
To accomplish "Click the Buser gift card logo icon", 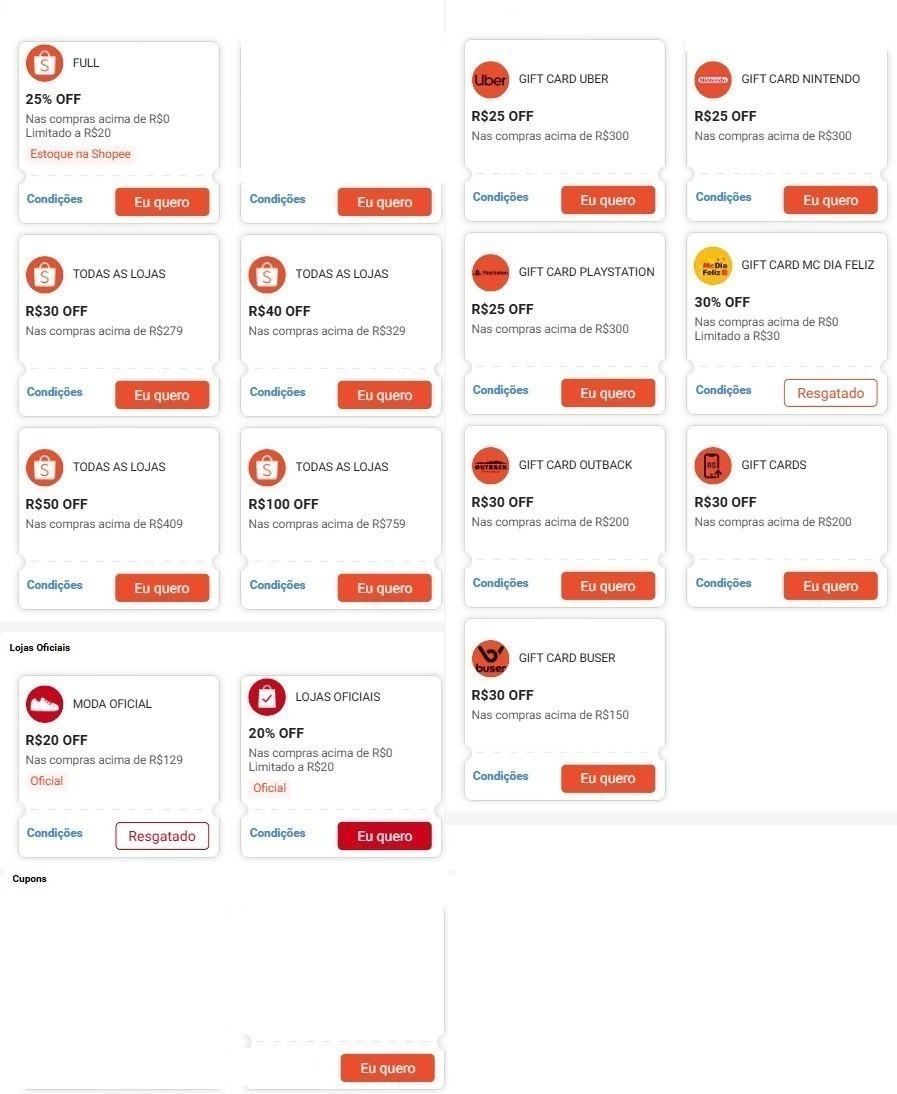I will [490, 659].
